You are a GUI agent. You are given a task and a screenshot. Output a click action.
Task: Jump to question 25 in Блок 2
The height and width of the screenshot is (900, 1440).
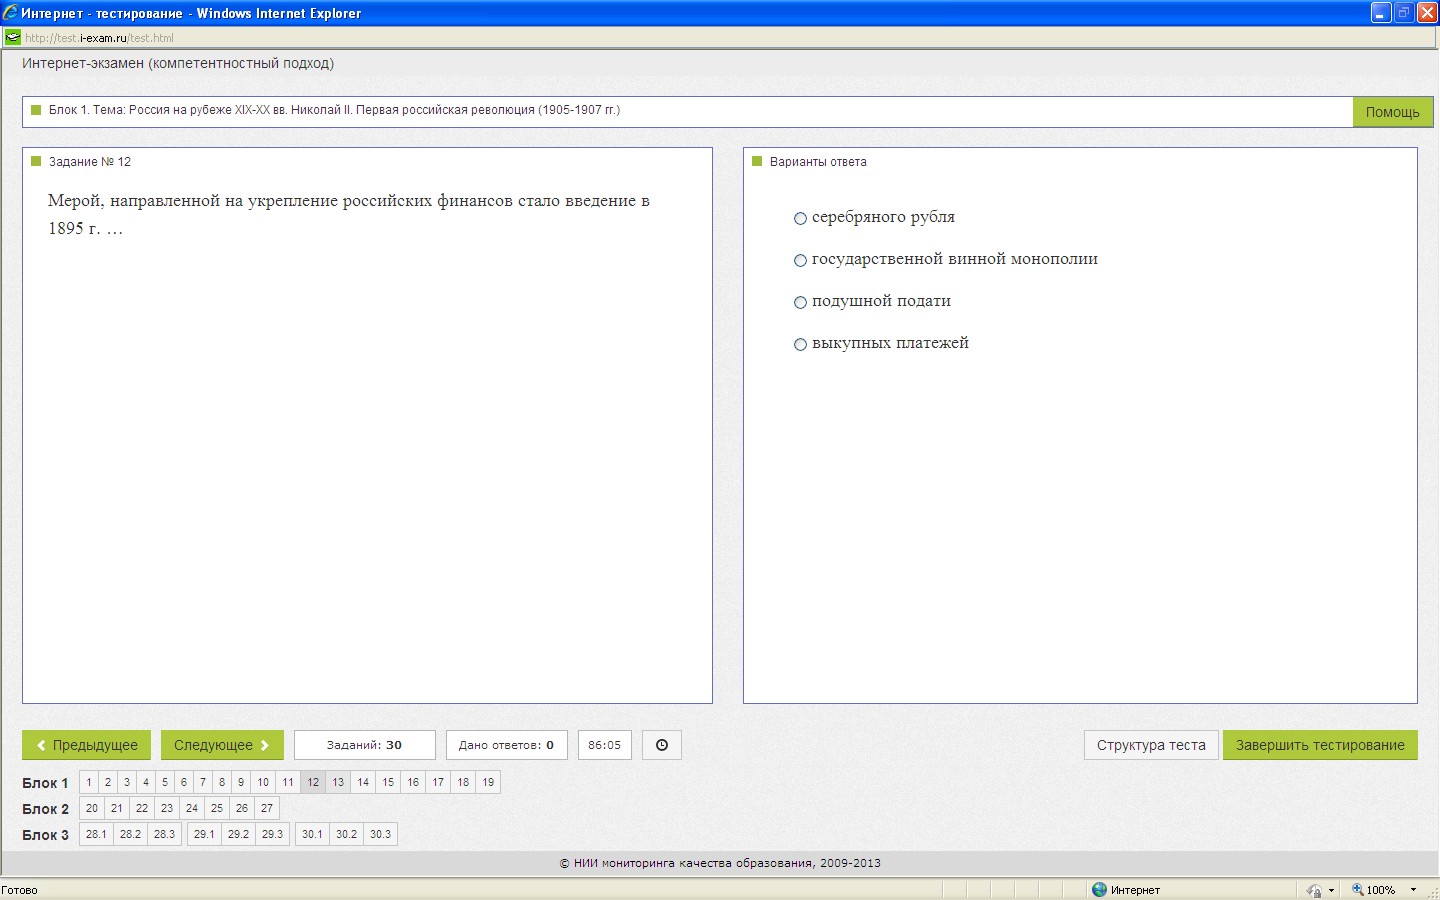217,808
